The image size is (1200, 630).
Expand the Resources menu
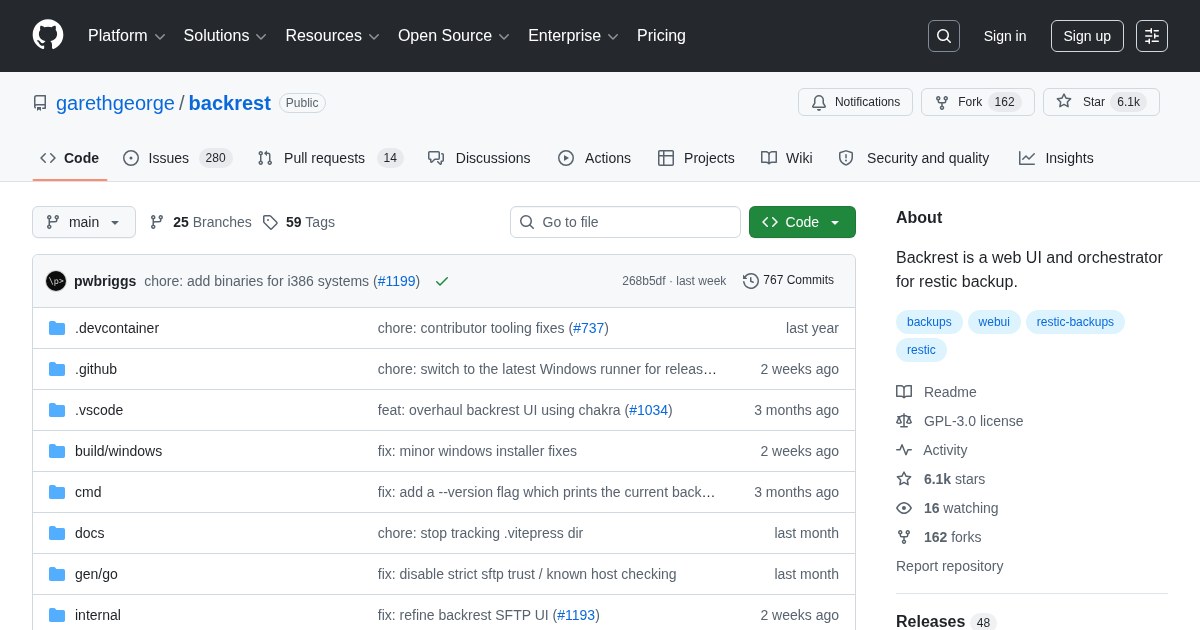(333, 36)
